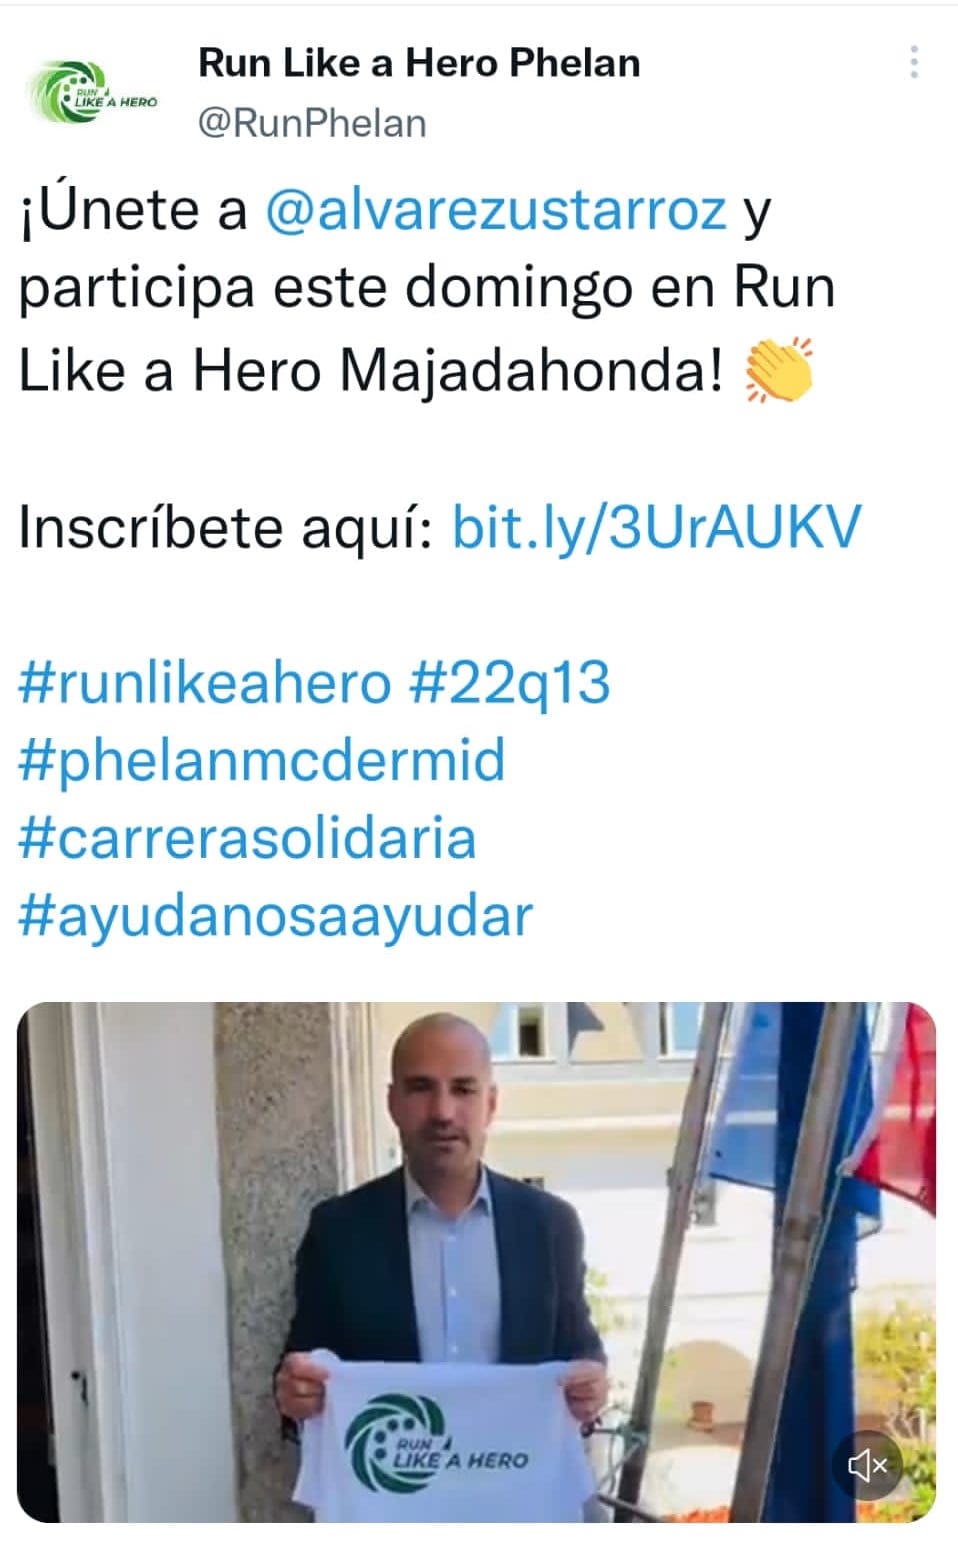The width and height of the screenshot is (958, 1544).
Task: Open the #carrerasolidaria hashtag
Action: (x=247, y=838)
